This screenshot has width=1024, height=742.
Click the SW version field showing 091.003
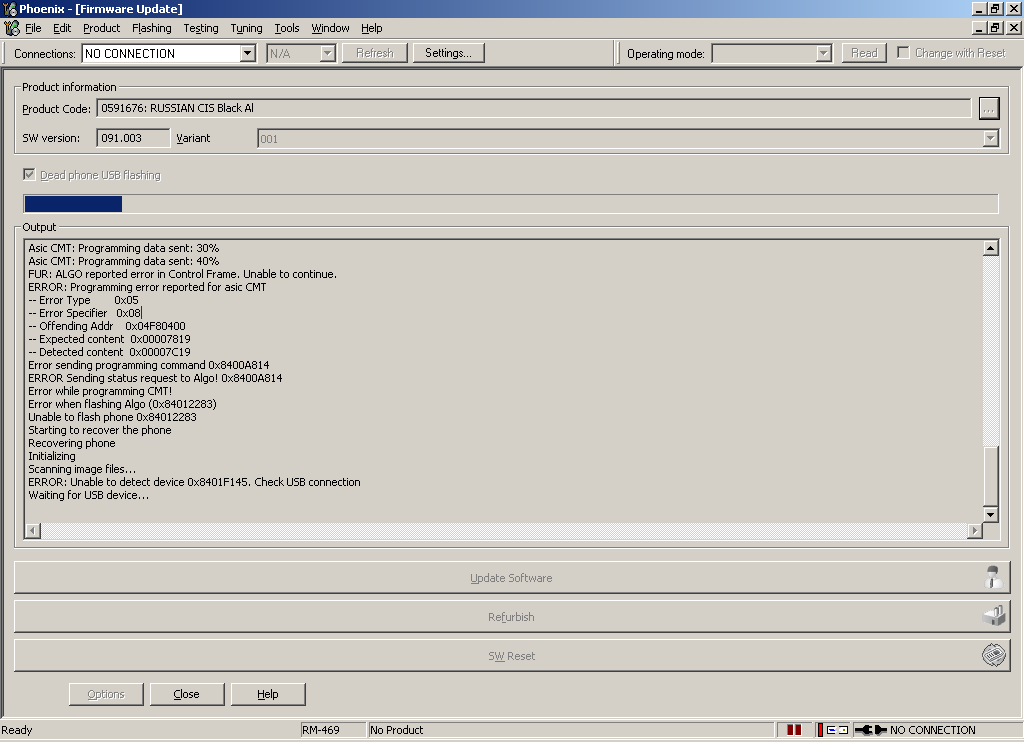click(x=133, y=138)
